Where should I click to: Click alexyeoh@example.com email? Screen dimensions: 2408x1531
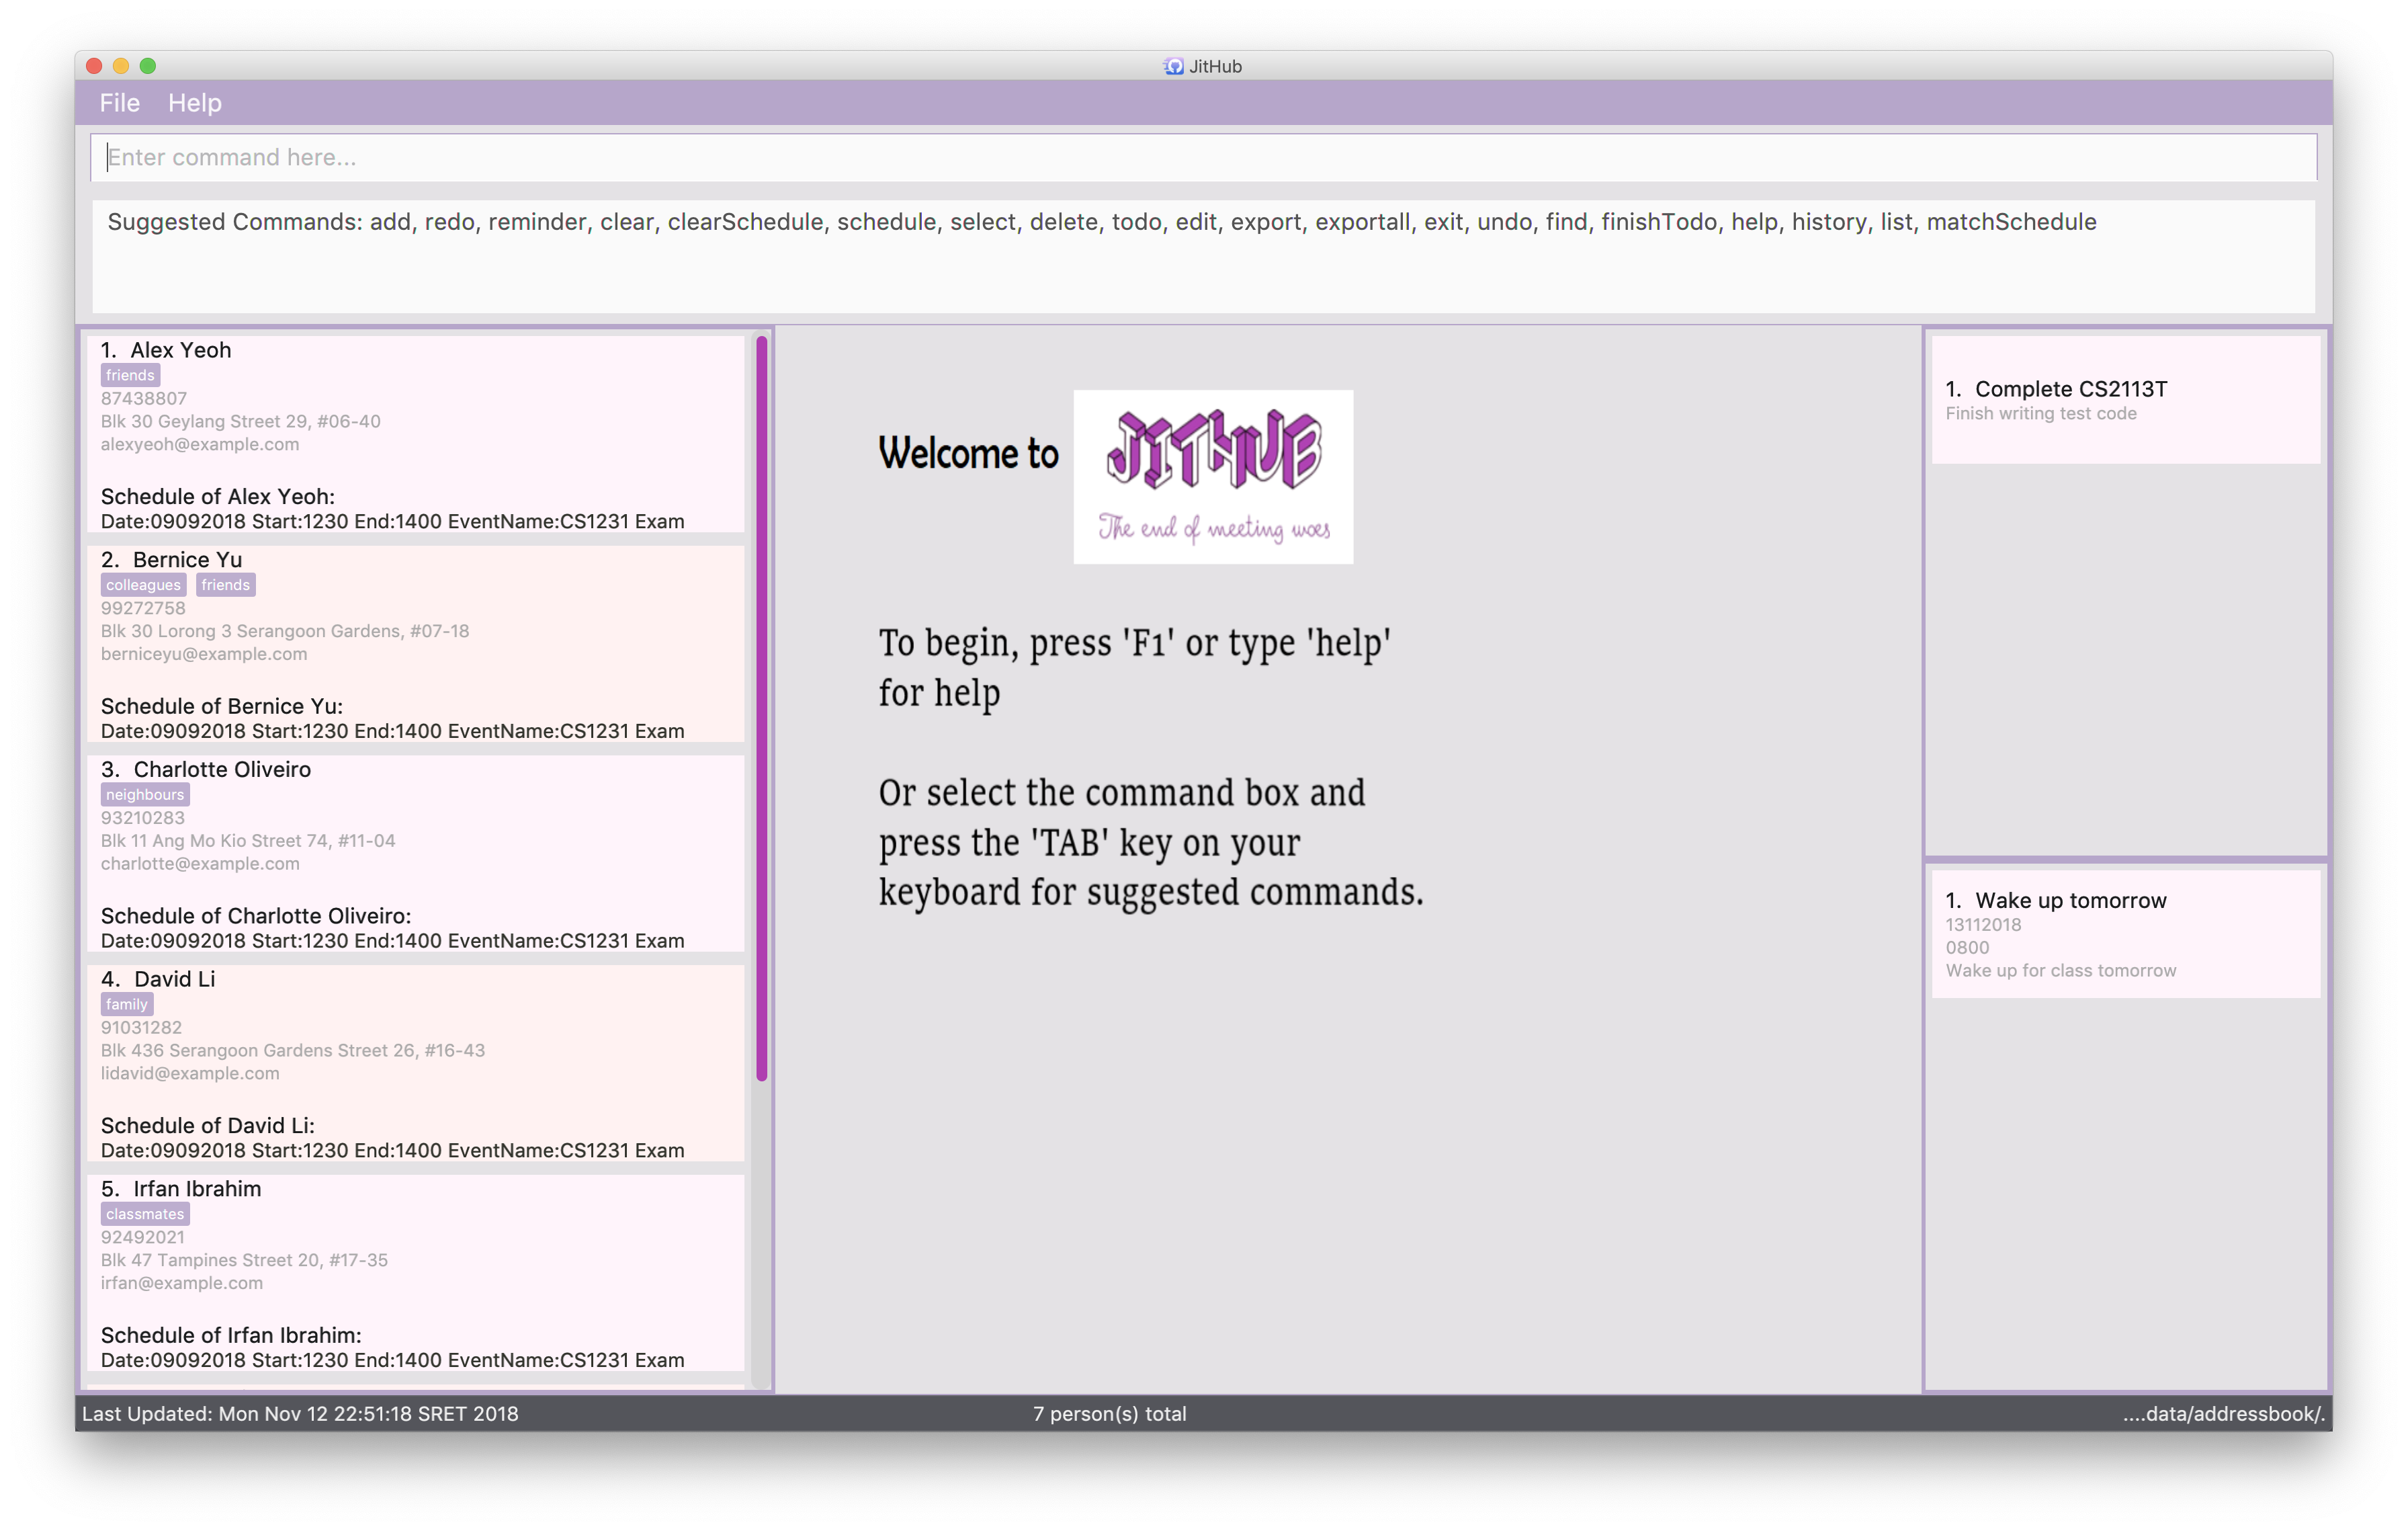pos(199,444)
